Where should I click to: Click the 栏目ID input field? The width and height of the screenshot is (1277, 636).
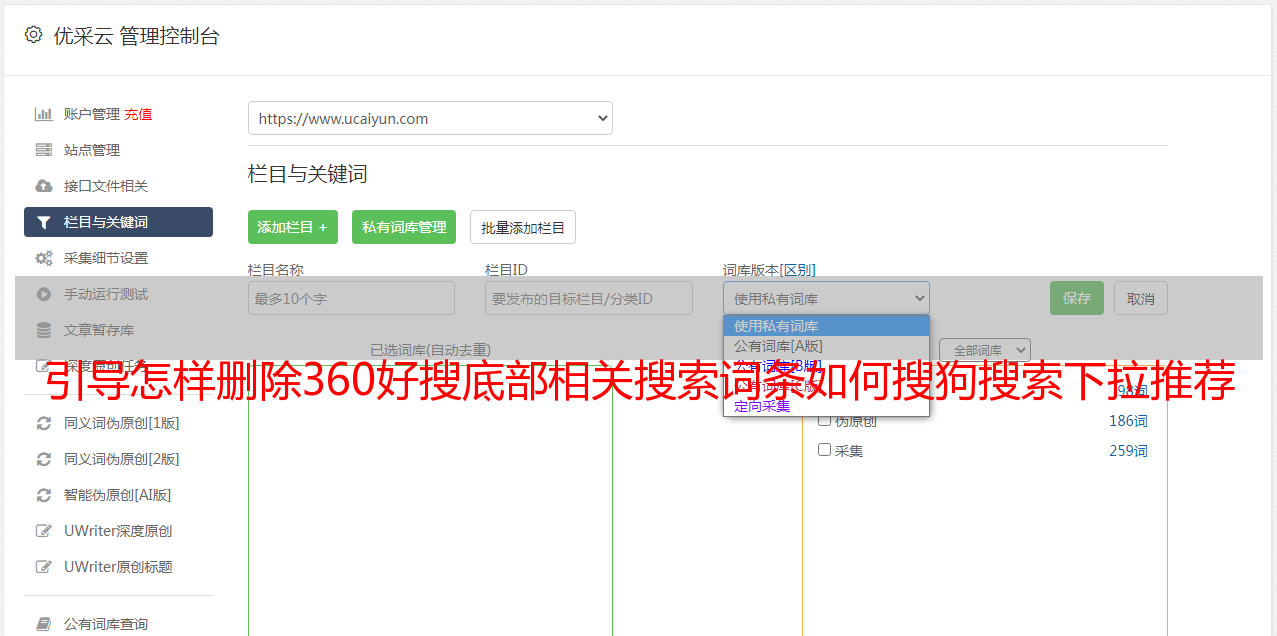click(x=589, y=298)
